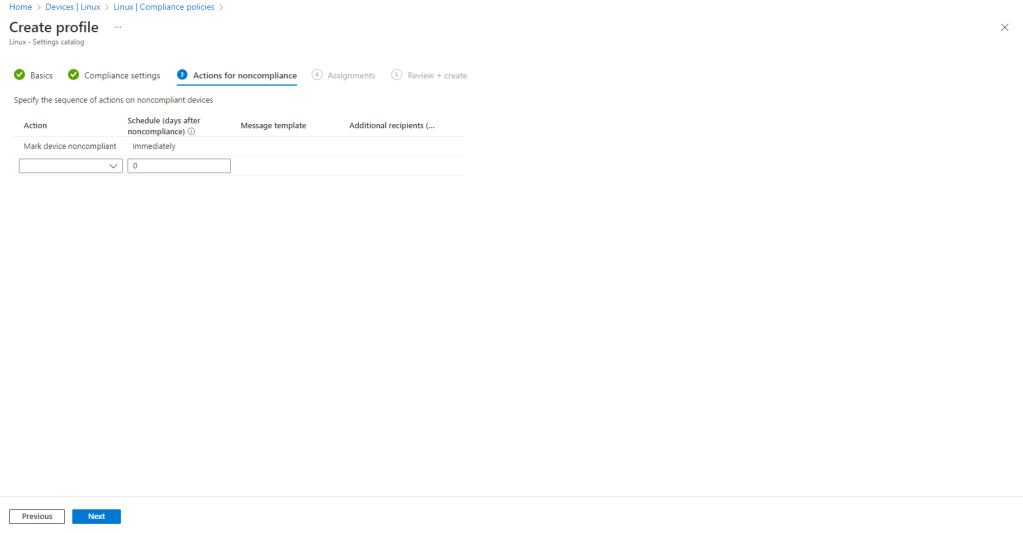The image size is (1023, 533).
Task: Go to the Home breadcrumb
Action: point(20,7)
